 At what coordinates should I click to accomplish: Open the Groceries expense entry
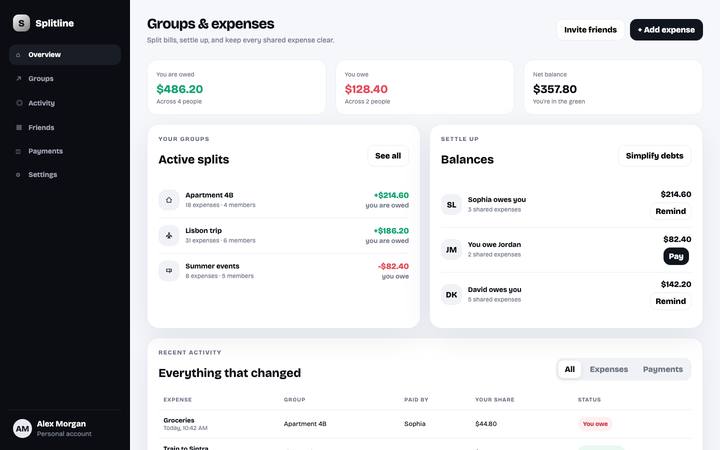pyautogui.click(x=179, y=420)
